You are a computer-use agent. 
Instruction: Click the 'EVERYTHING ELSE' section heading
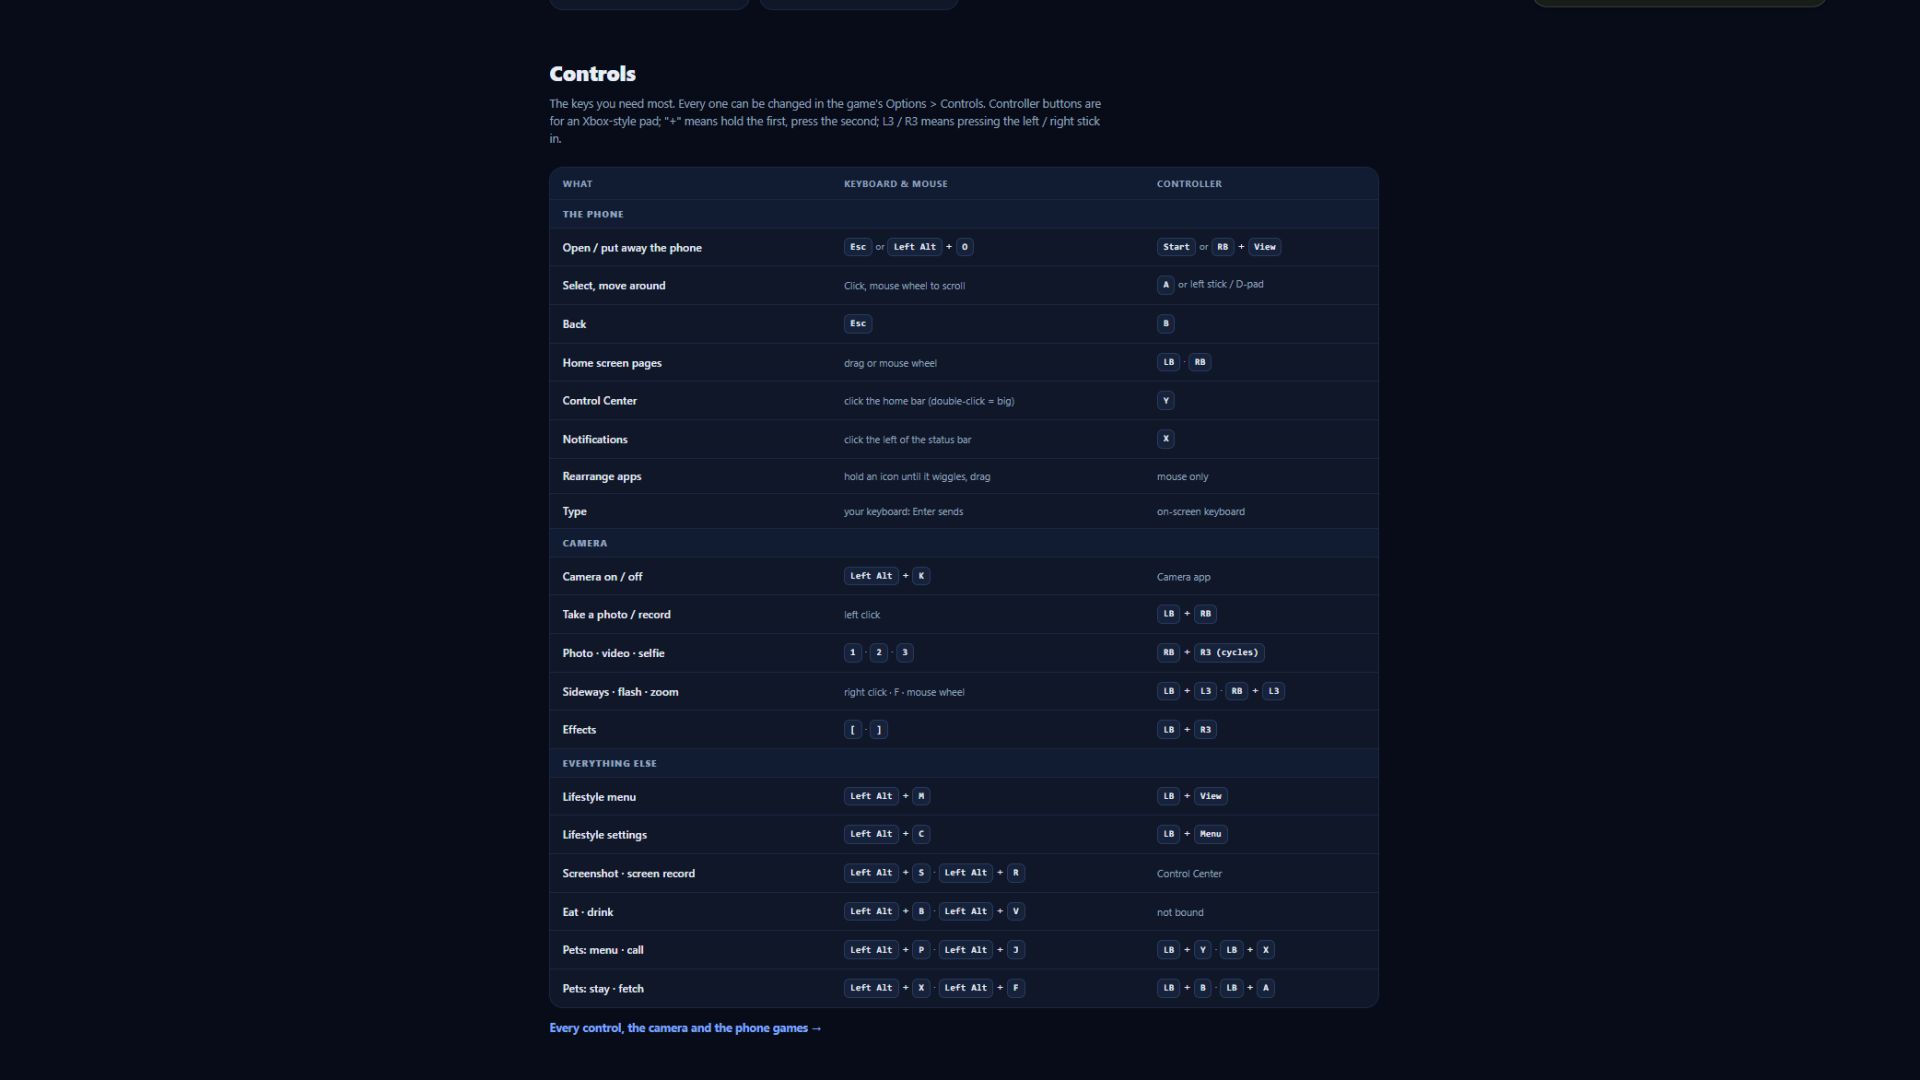610,763
